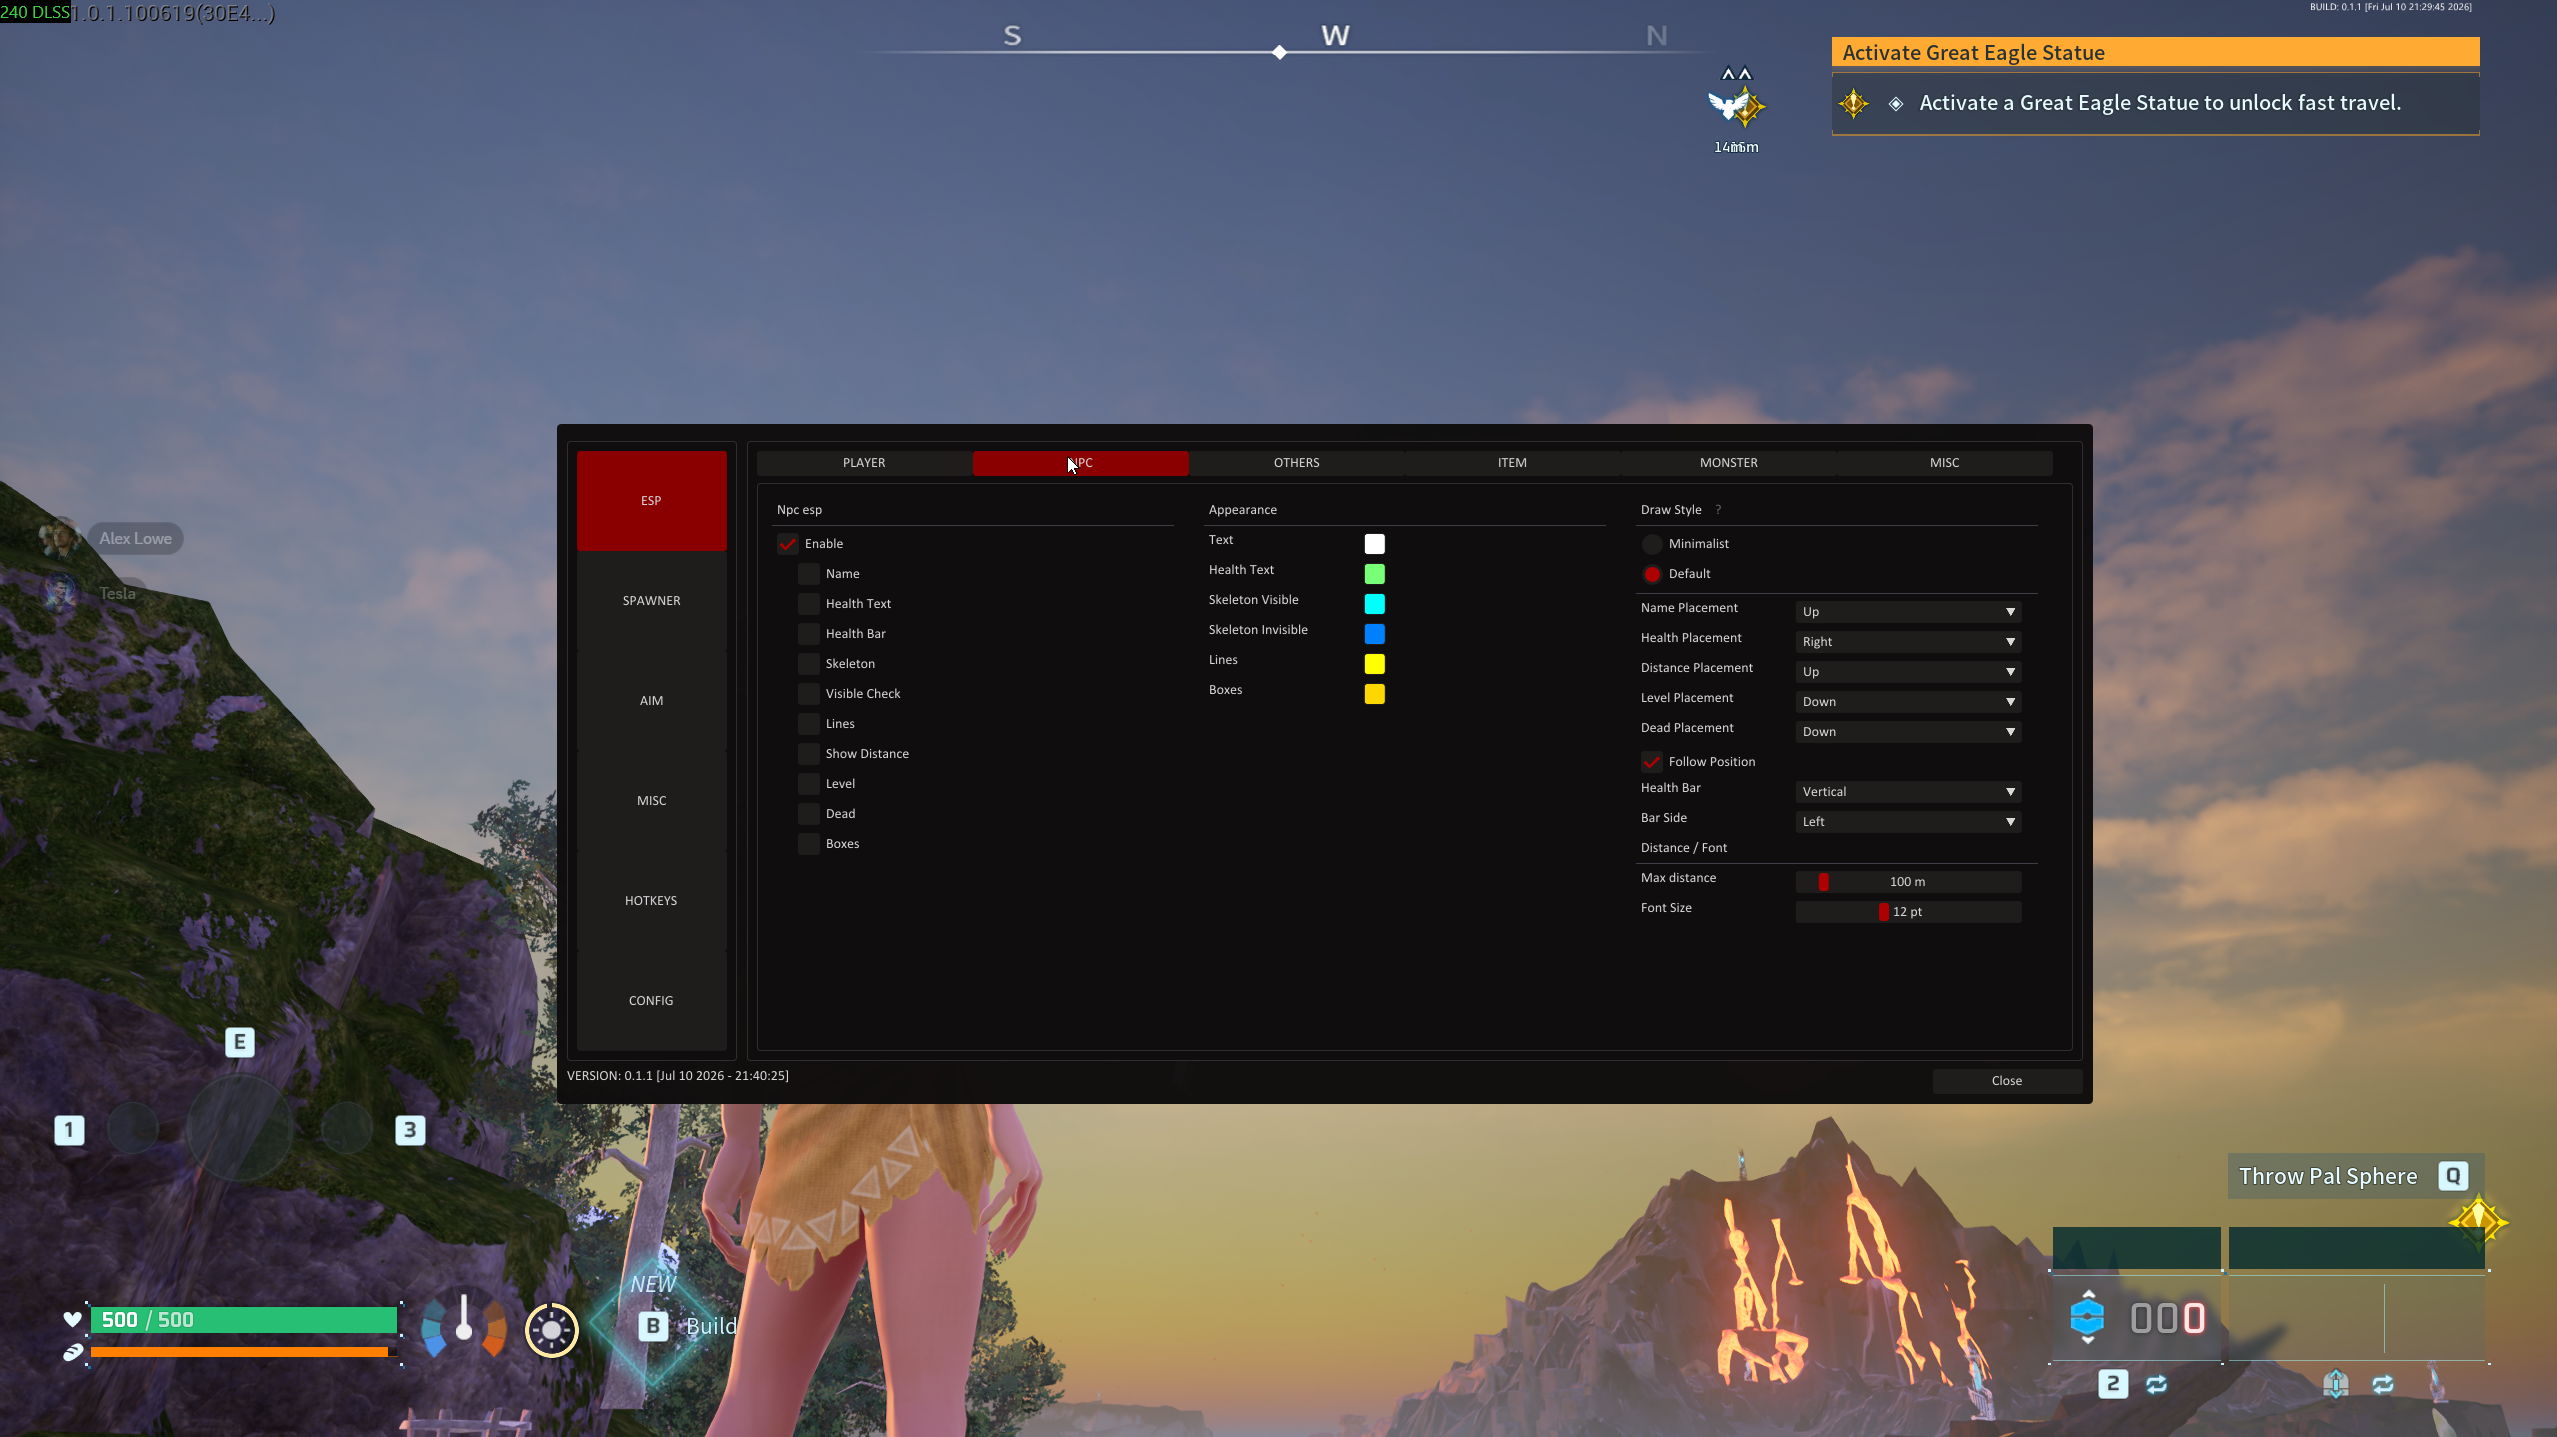Screen dimensions: 2557x1437
Task: Enable the Health Text checkbox
Action: (x=809, y=604)
